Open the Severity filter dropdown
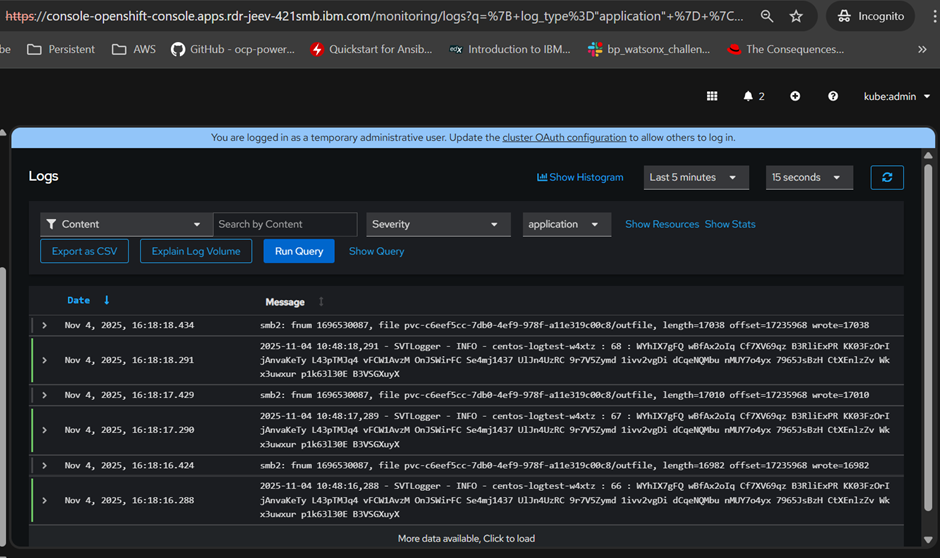This screenshot has width=940, height=558. pos(436,224)
